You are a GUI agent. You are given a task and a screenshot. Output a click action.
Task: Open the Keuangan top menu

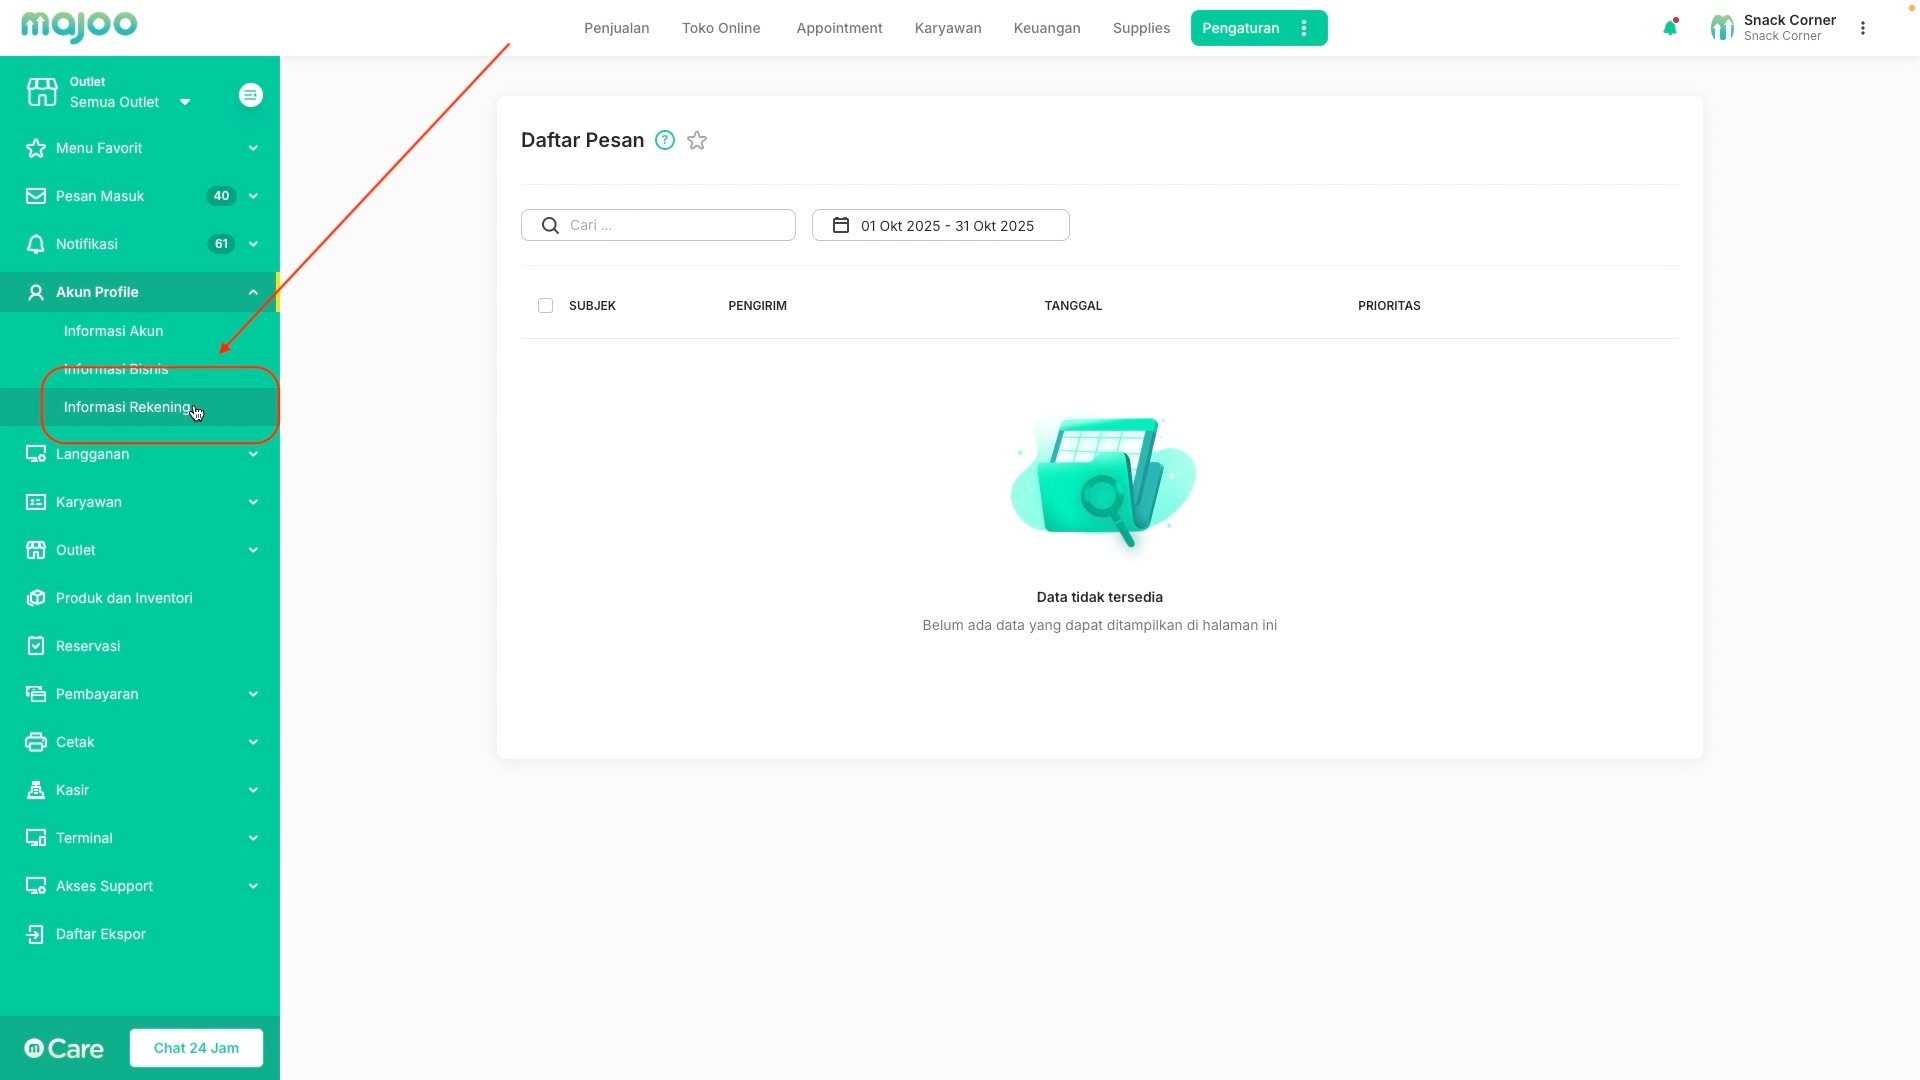tap(1046, 28)
